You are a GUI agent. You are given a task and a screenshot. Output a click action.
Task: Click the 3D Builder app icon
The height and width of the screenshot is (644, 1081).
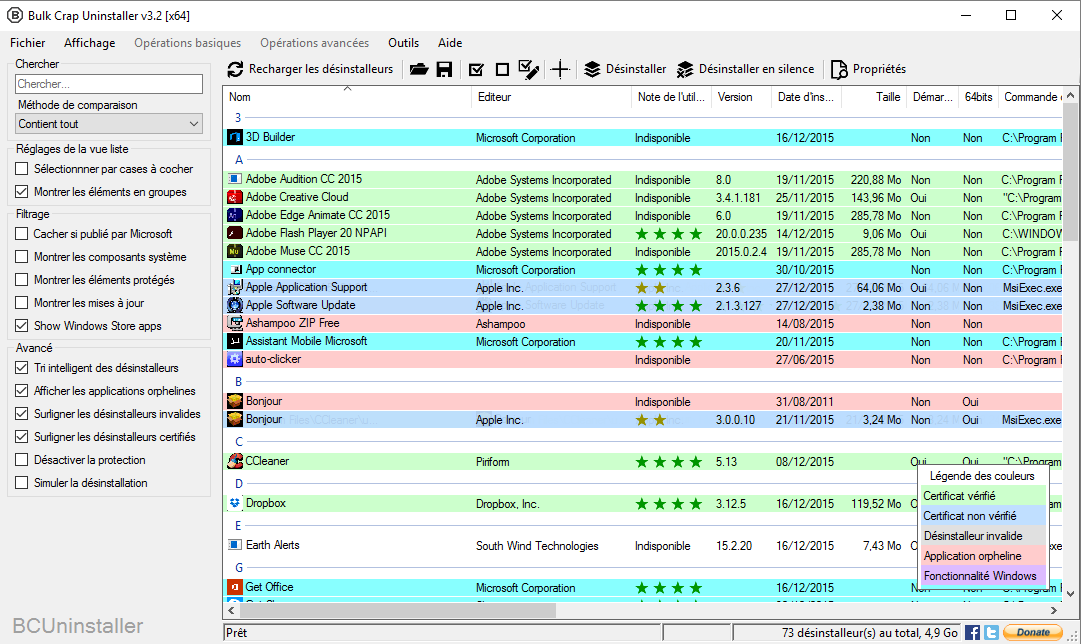(x=235, y=137)
